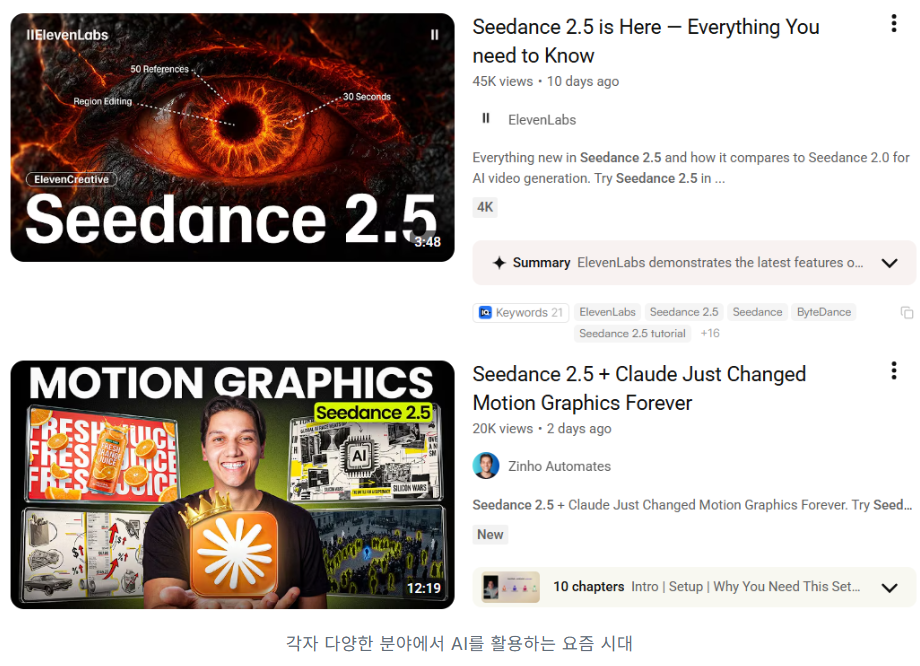The width and height of the screenshot is (920, 666).
Task: Click the 20K views • 2 days ago text
Action: click(x=542, y=429)
